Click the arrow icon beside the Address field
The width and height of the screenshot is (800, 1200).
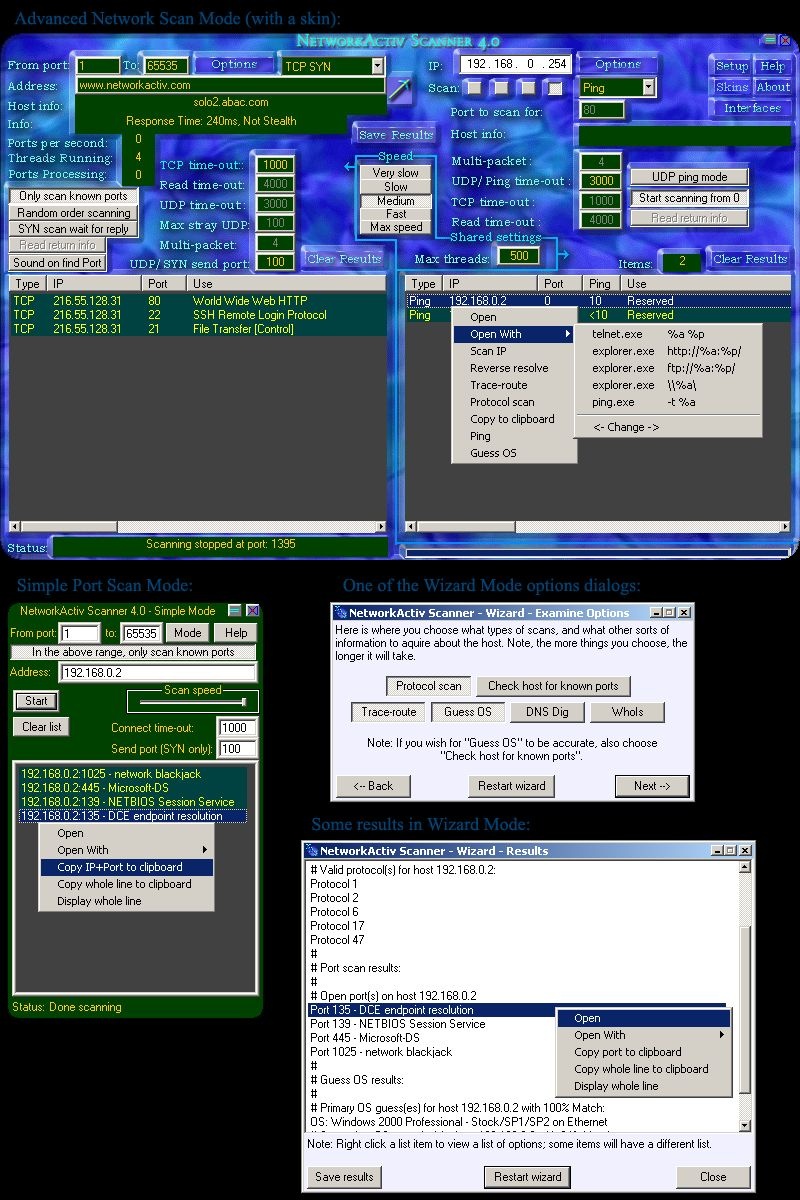400,91
